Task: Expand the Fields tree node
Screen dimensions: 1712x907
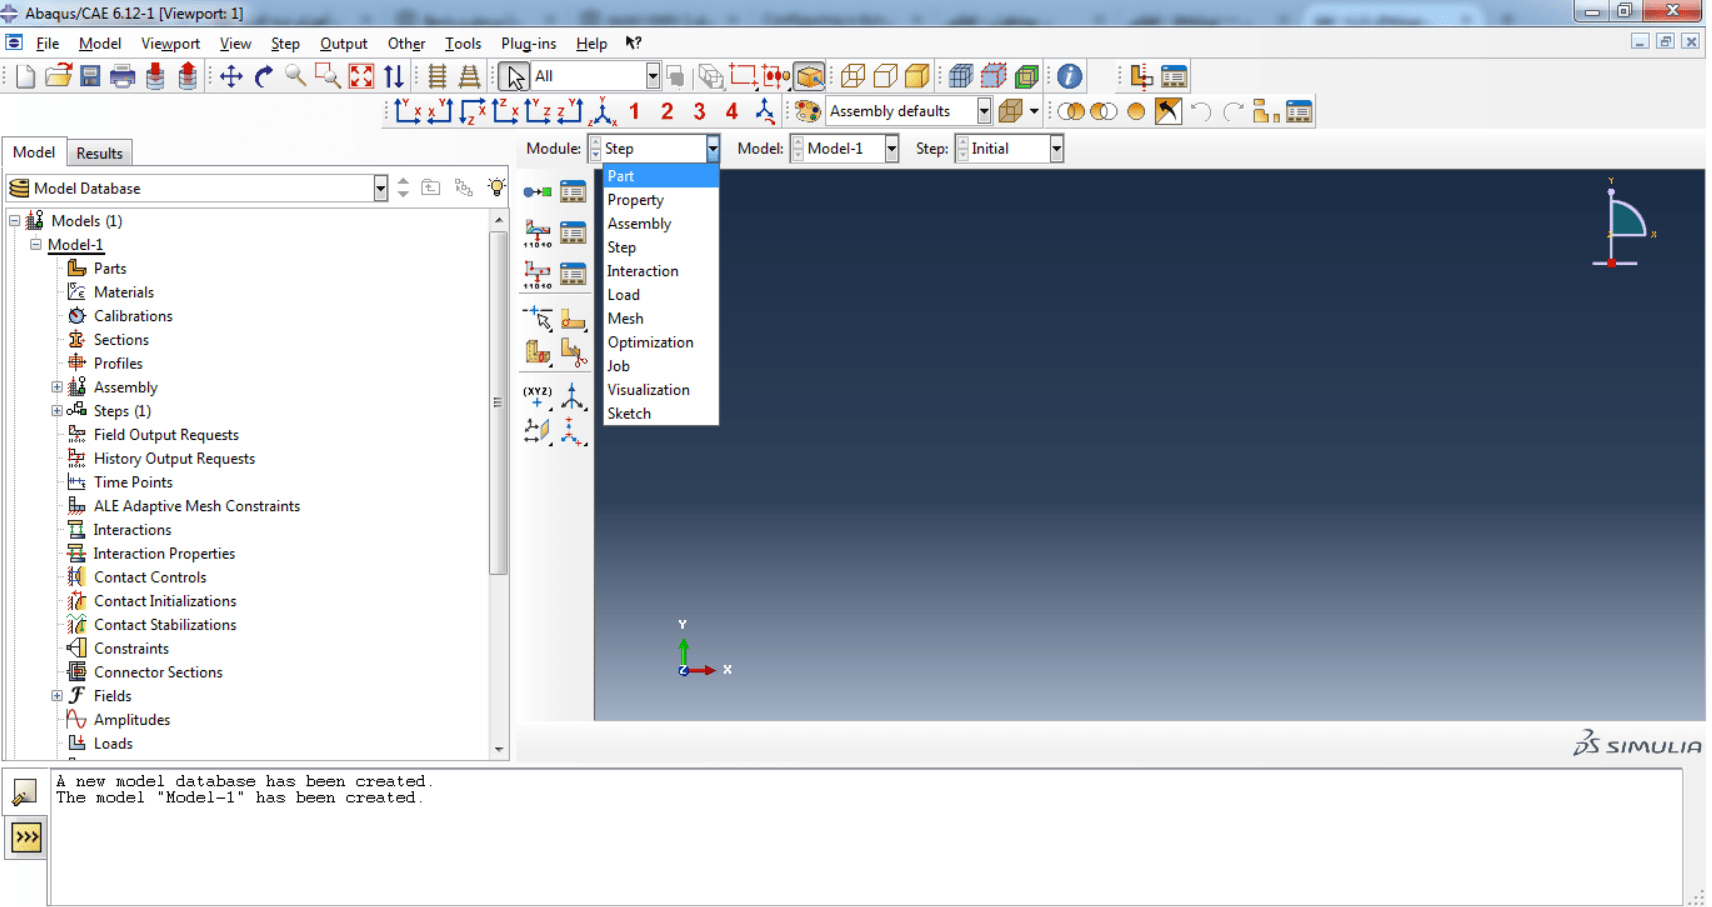Action: pyautogui.click(x=57, y=696)
